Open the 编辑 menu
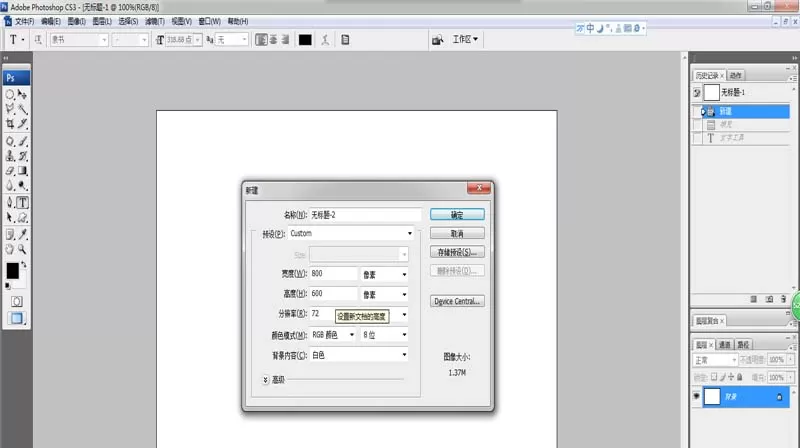Image resolution: width=800 pixels, height=448 pixels. click(x=51, y=21)
